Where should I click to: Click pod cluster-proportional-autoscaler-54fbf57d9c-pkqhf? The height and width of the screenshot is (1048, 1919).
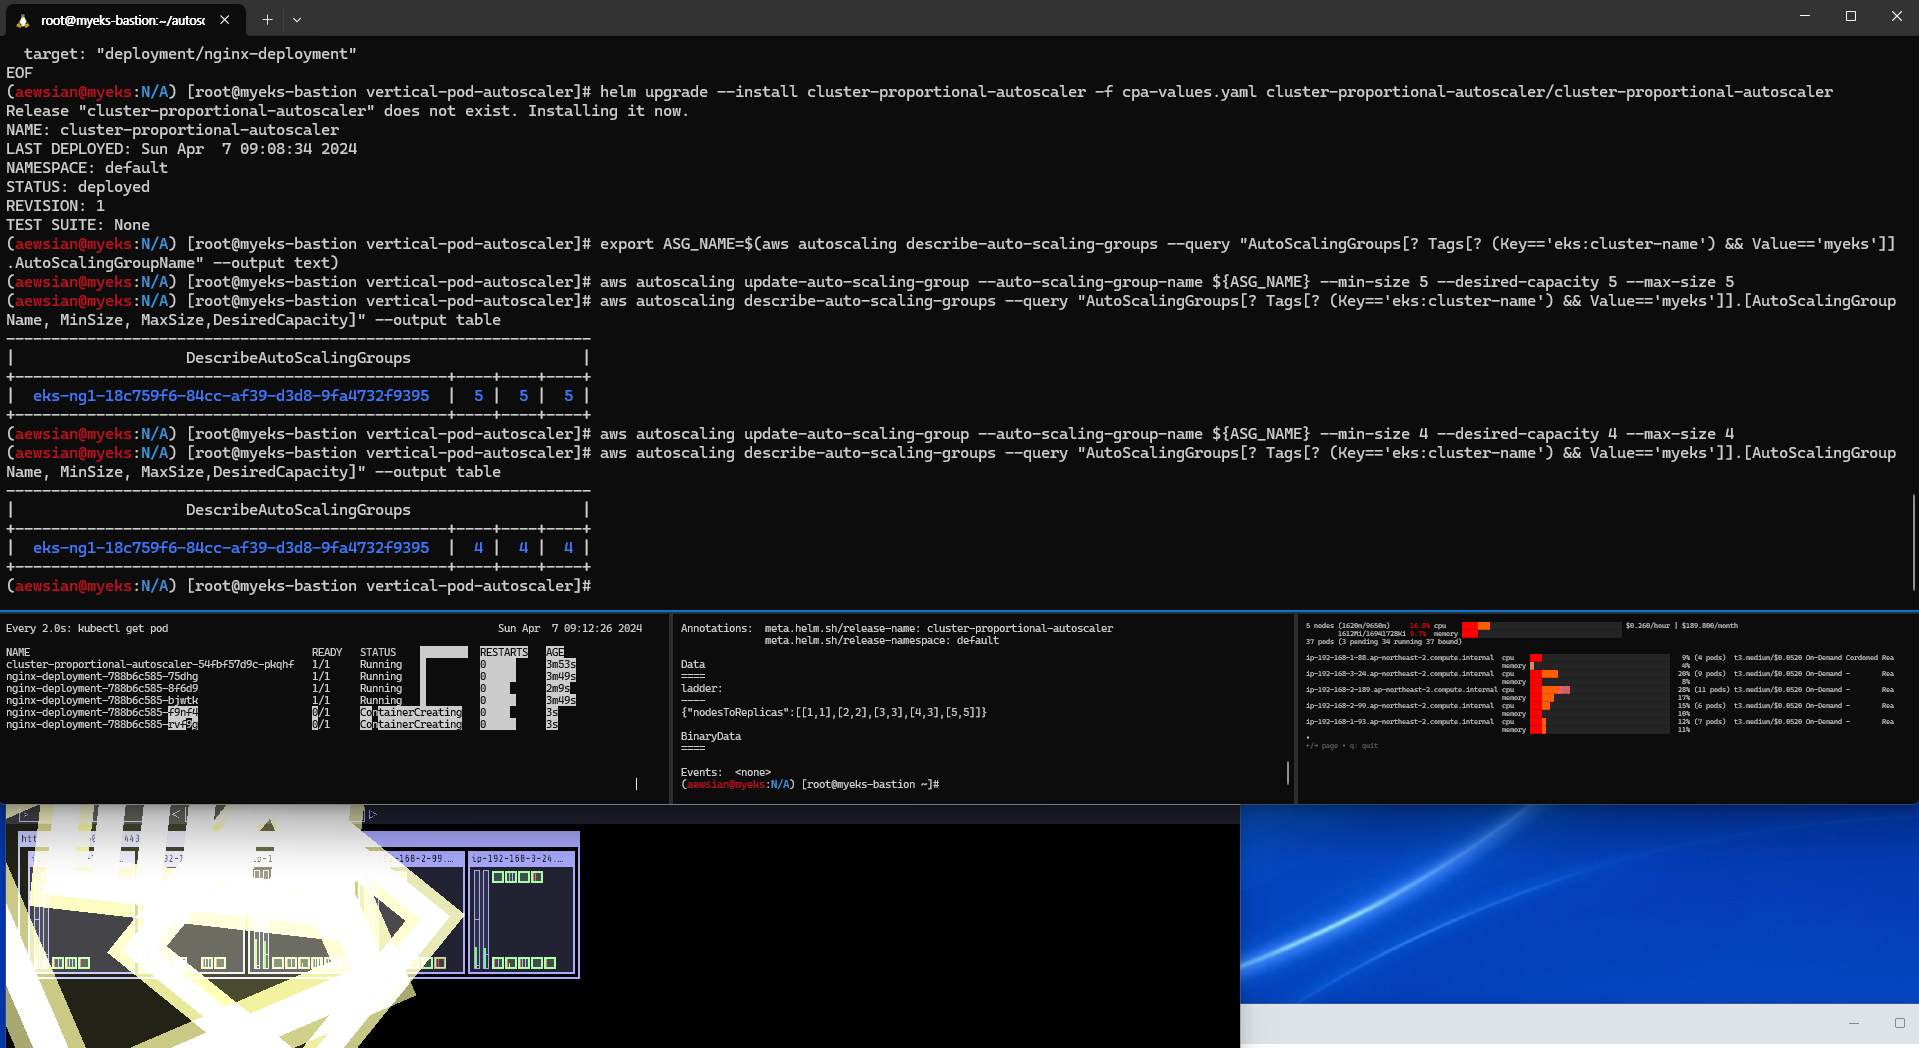[150, 664]
